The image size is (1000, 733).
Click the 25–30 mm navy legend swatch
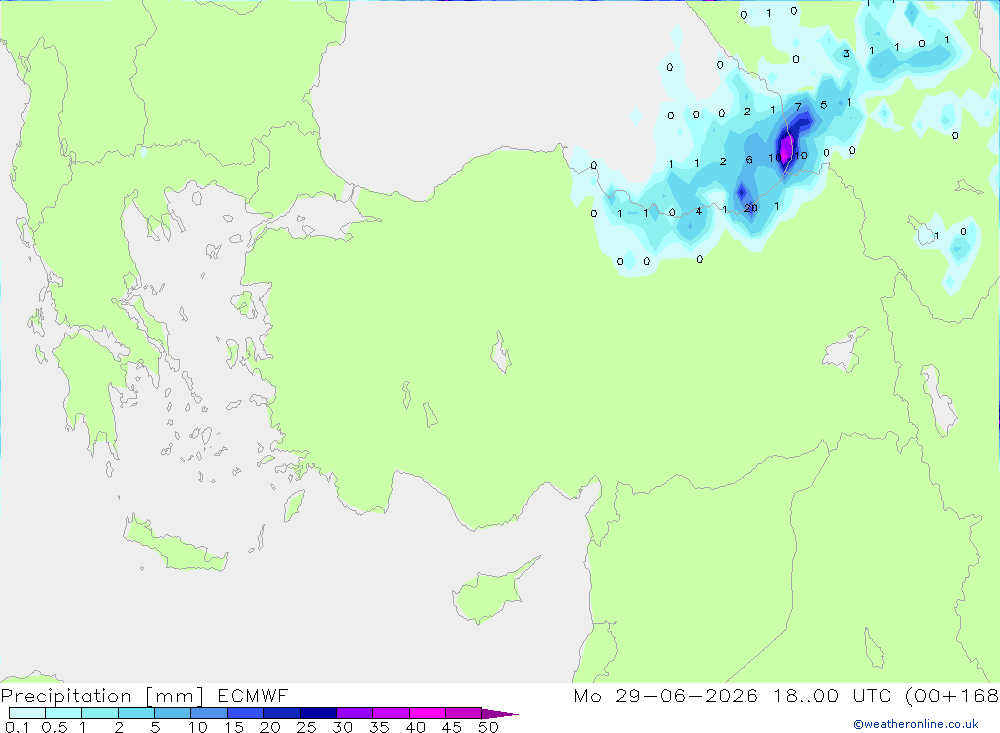[318, 713]
